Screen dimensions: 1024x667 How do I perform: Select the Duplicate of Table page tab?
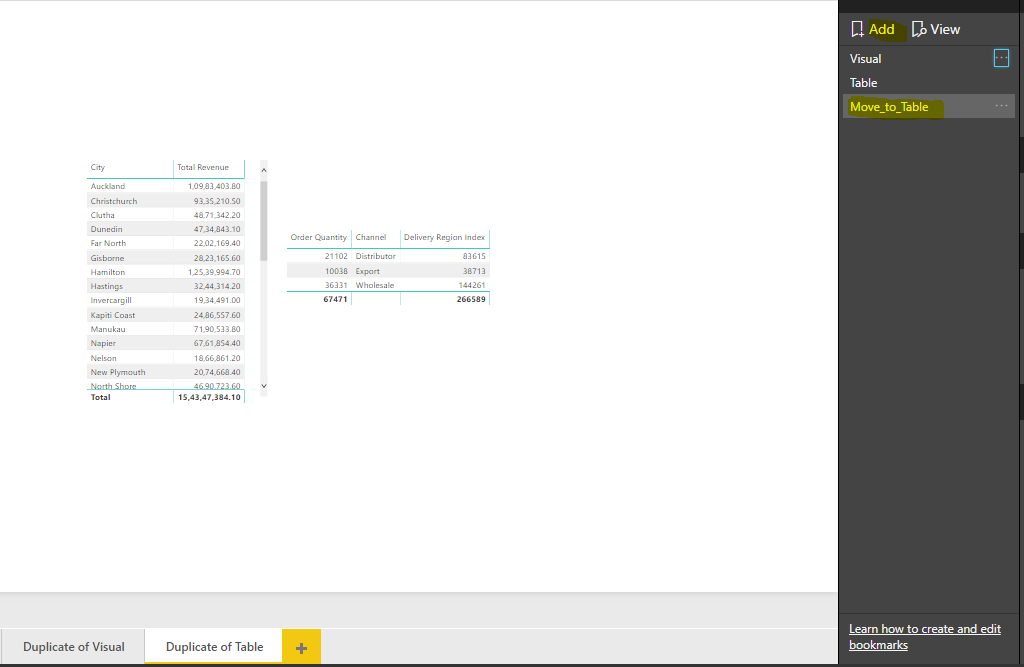[213, 646]
